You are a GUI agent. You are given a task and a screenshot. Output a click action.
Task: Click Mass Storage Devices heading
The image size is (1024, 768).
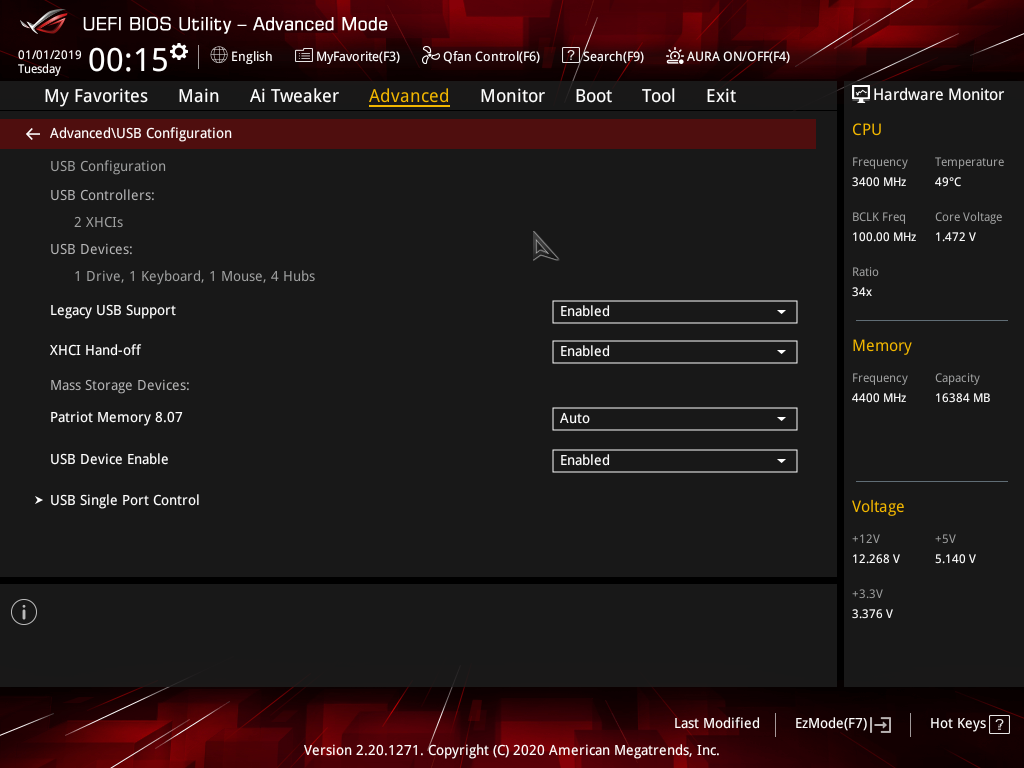click(x=120, y=385)
